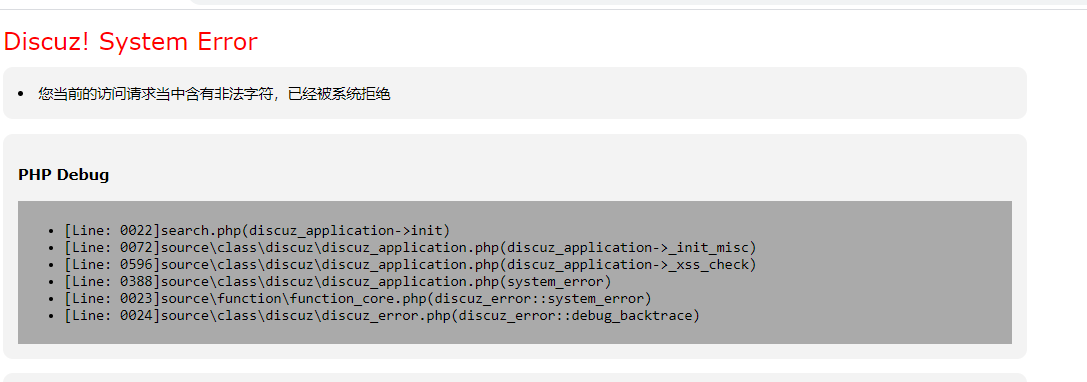Screen dimensions: 1087x382
Task: Click the illegal characters error message text
Action: pyautogui.click(x=214, y=94)
